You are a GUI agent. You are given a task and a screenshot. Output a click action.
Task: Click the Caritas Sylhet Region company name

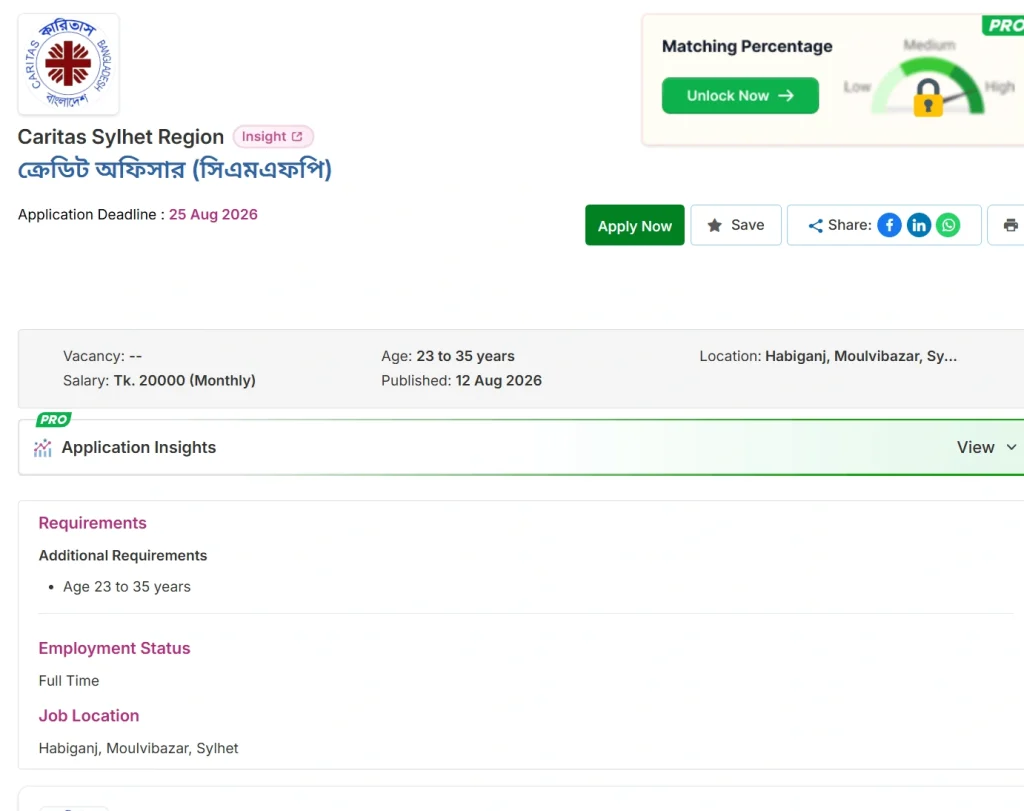click(x=121, y=136)
